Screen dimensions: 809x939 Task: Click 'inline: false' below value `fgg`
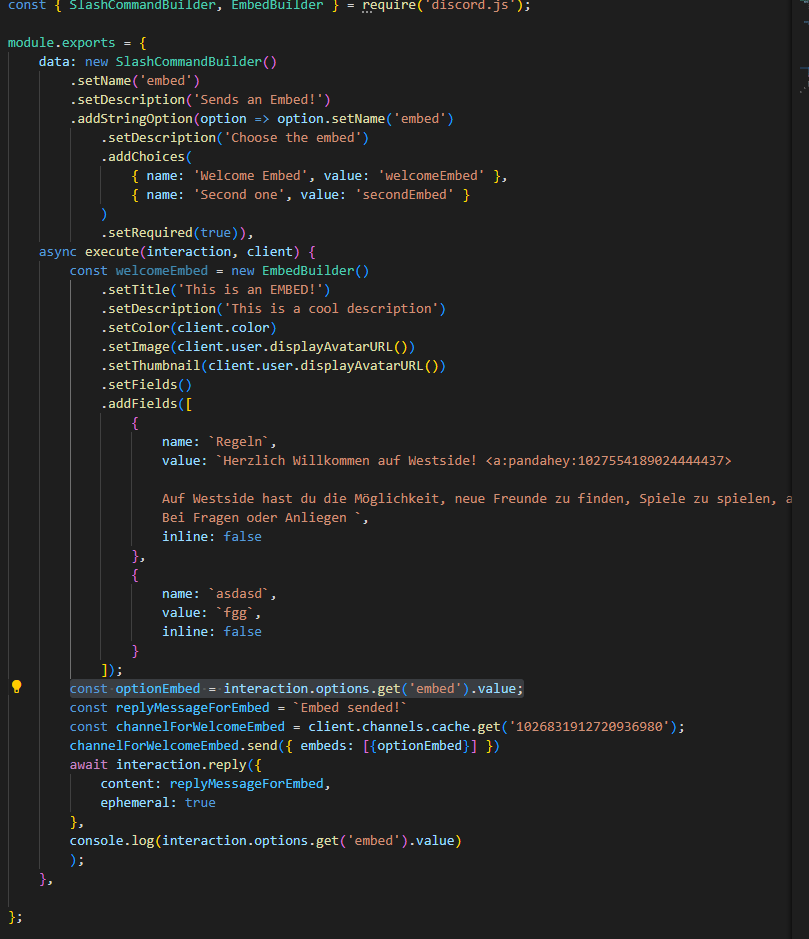coord(211,632)
